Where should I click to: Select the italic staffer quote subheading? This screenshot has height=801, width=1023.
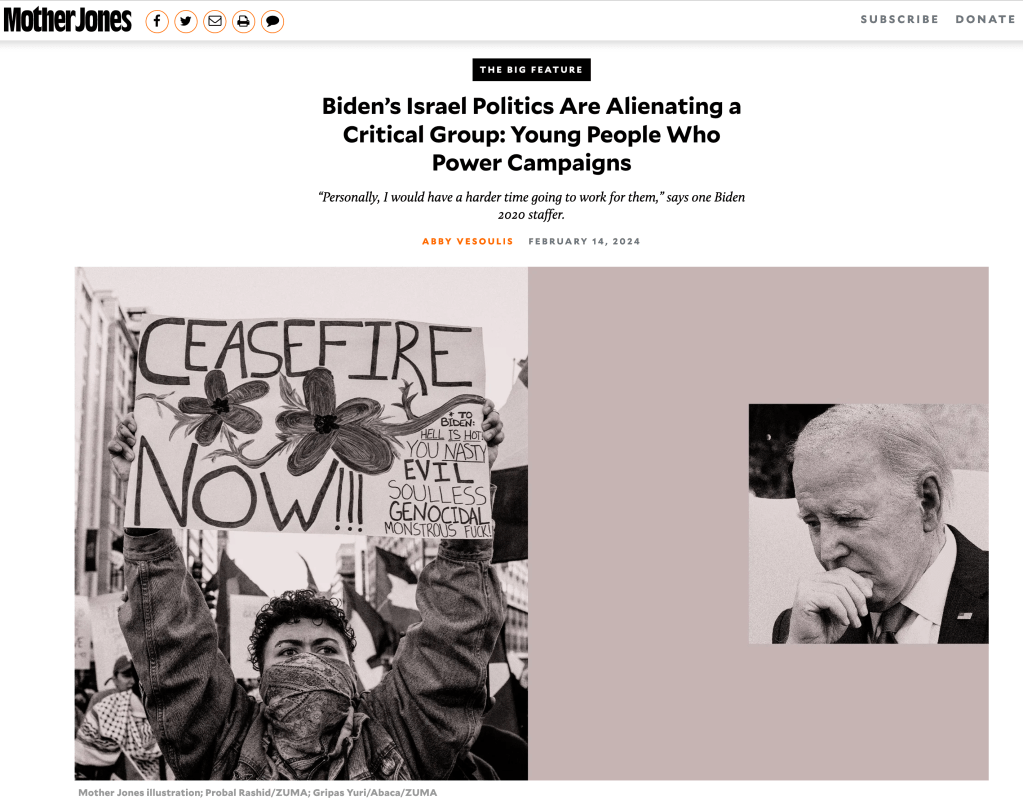coord(531,205)
